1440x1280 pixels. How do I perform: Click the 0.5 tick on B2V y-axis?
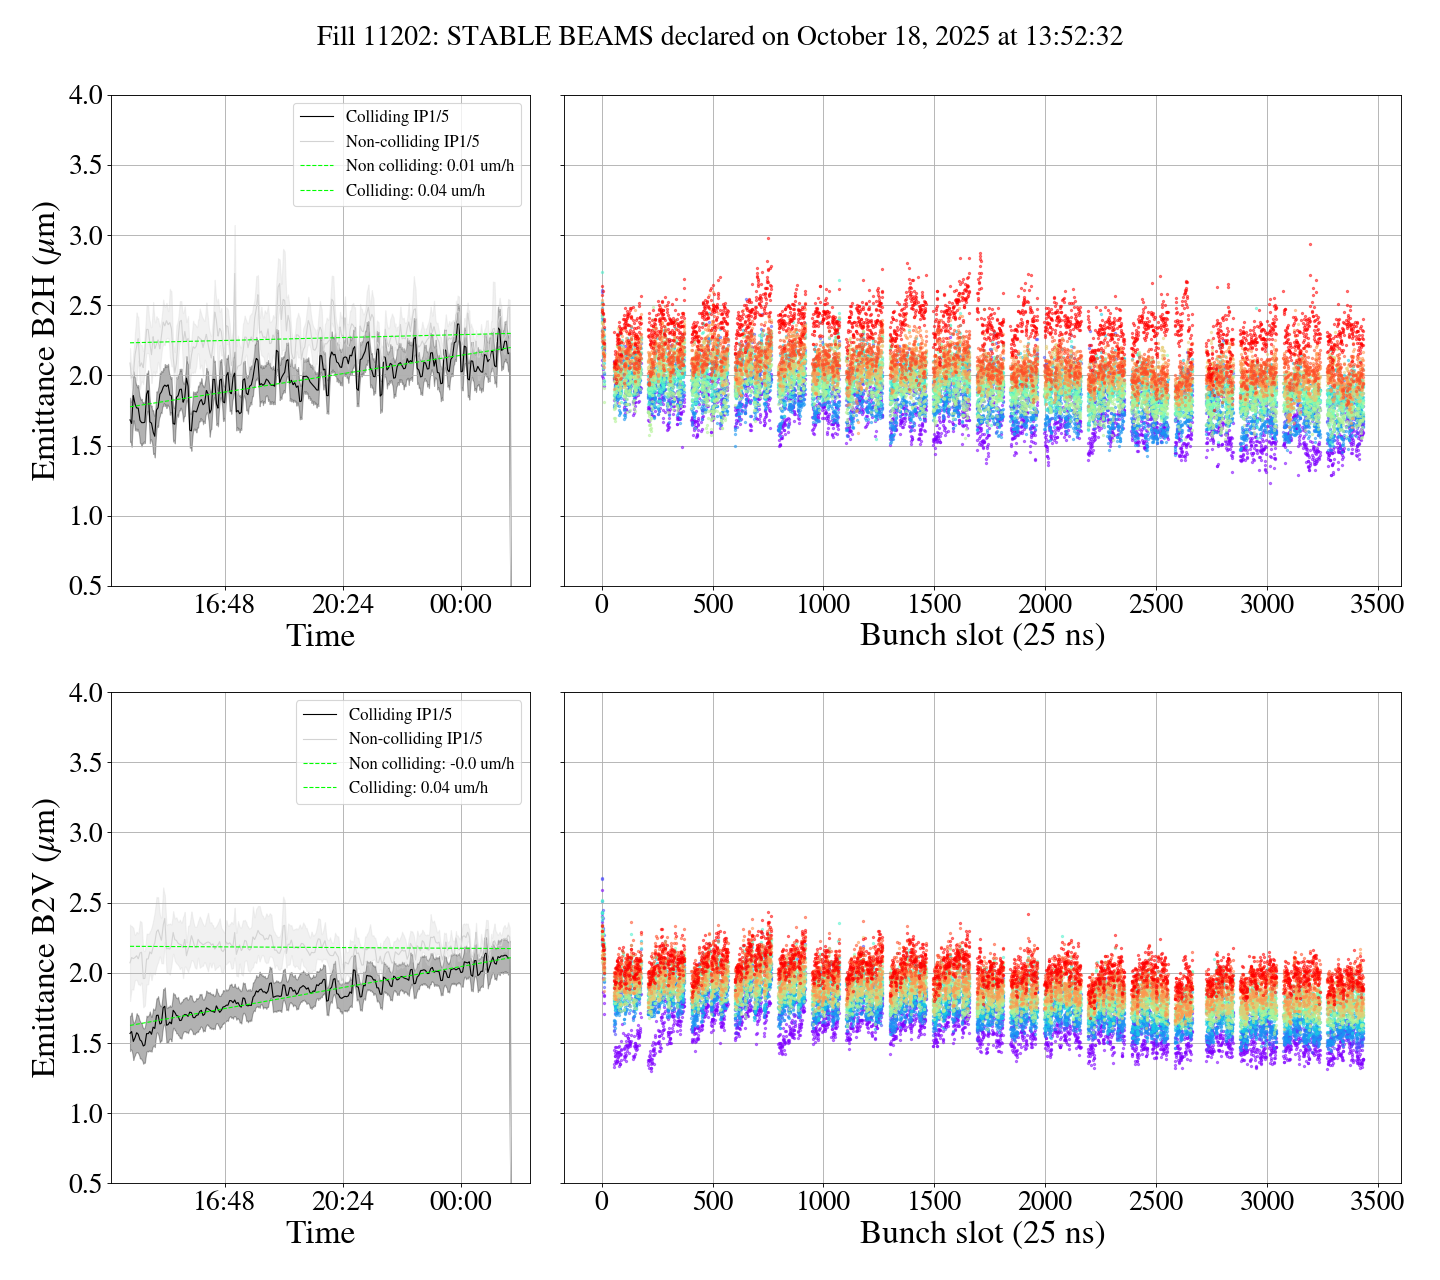click(85, 1184)
